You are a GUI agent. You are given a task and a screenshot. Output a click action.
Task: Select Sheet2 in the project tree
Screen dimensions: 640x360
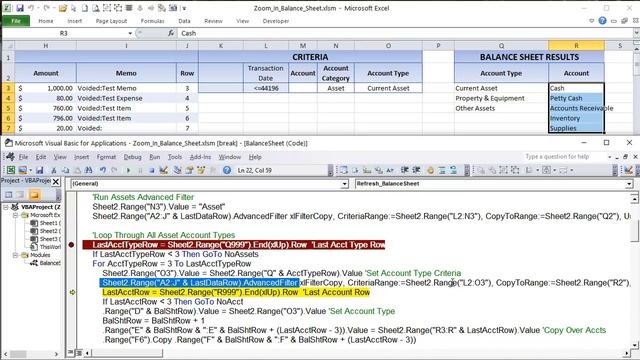46,231
